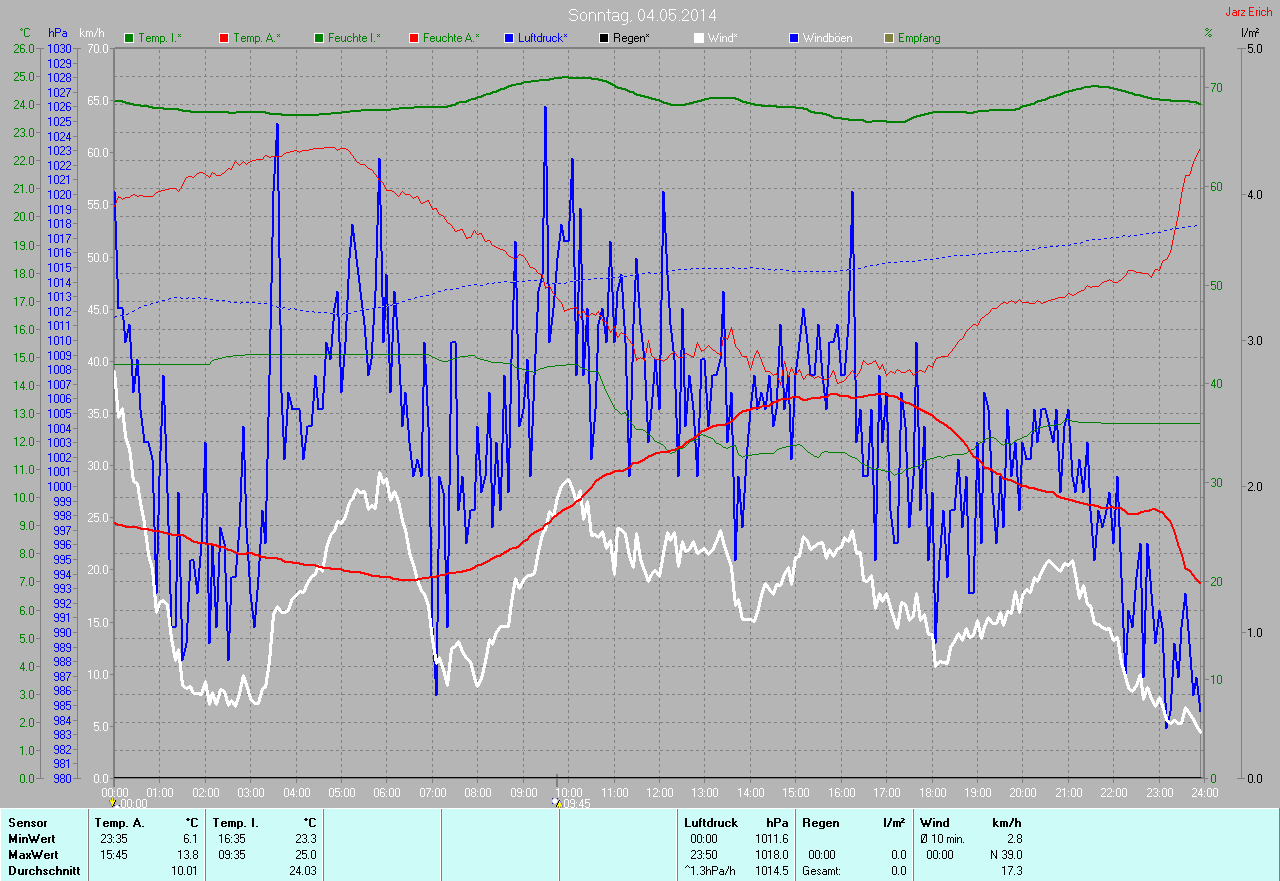Screen dimensions: 1280x881
Task: Toggle the Temp. A.* legend label
Action: 257,38
